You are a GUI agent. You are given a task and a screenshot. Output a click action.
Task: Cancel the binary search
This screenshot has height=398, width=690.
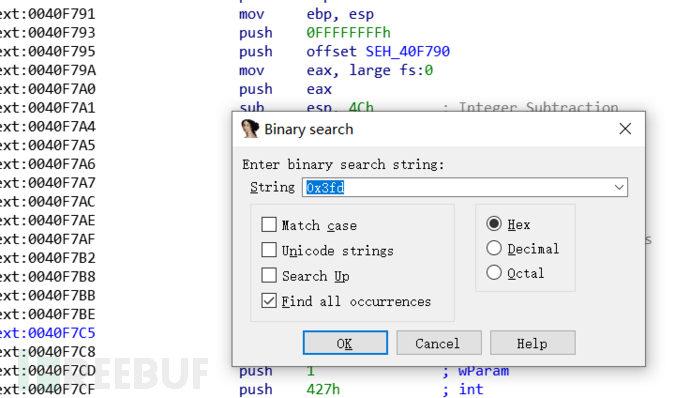coord(439,343)
